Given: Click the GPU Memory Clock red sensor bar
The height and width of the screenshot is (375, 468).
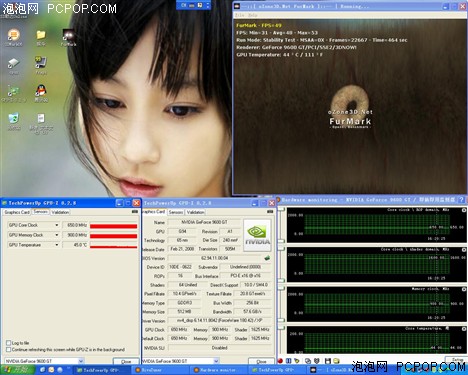Looking at the screenshot, I should pyautogui.click(x=113, y=236).
